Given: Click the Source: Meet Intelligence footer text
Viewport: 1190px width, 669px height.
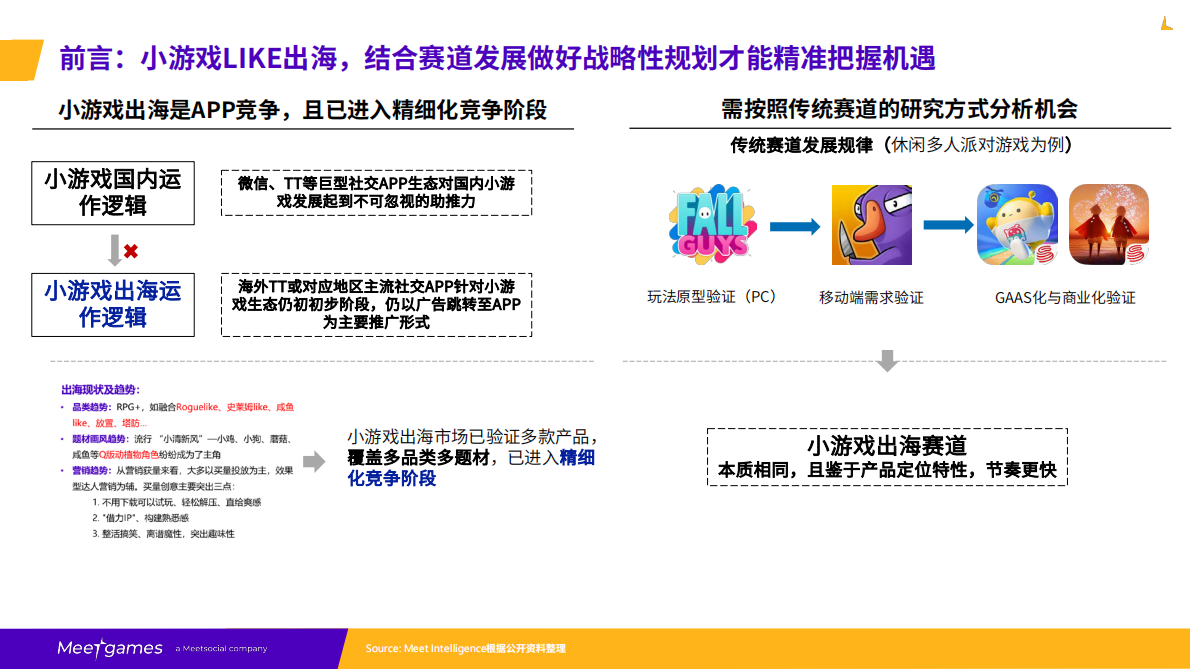Looking at the screenshot, I should pos(468,648).
